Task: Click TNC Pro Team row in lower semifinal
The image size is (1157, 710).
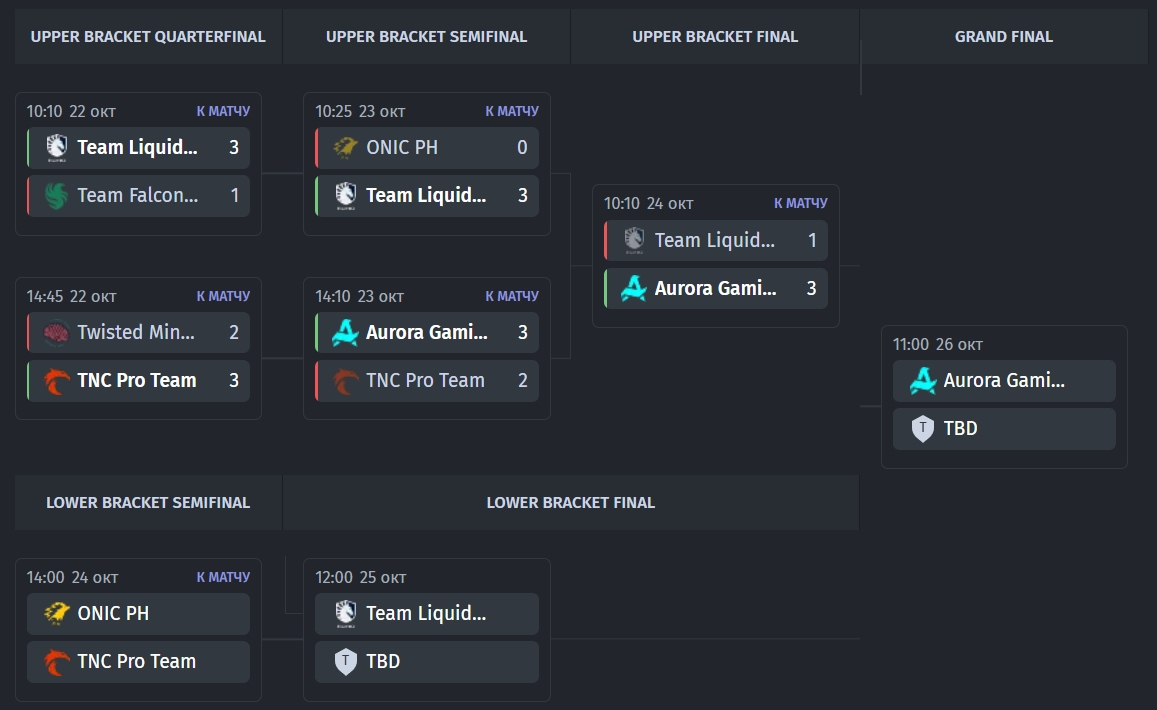Action: click(138, 661)
